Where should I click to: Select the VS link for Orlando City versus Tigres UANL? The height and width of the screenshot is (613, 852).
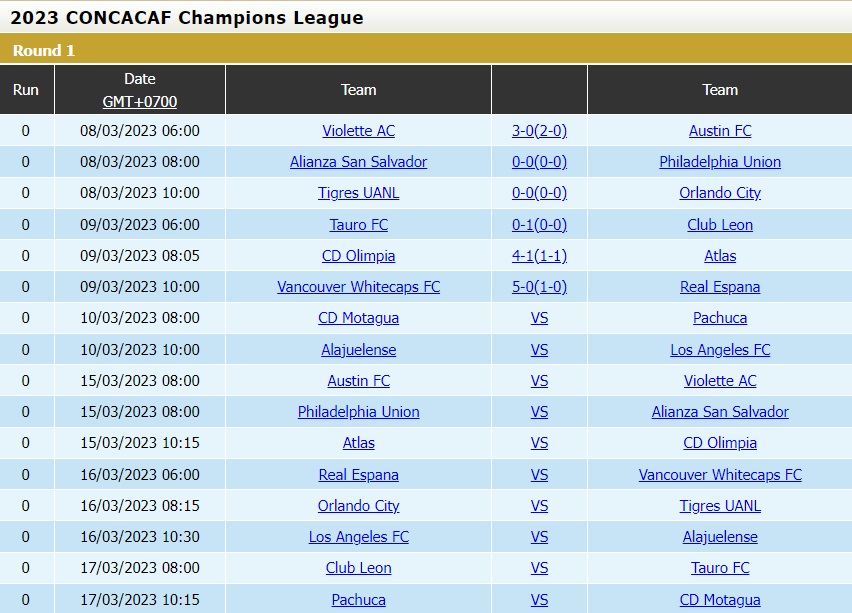pyautogui.click(x=538, y=506)
